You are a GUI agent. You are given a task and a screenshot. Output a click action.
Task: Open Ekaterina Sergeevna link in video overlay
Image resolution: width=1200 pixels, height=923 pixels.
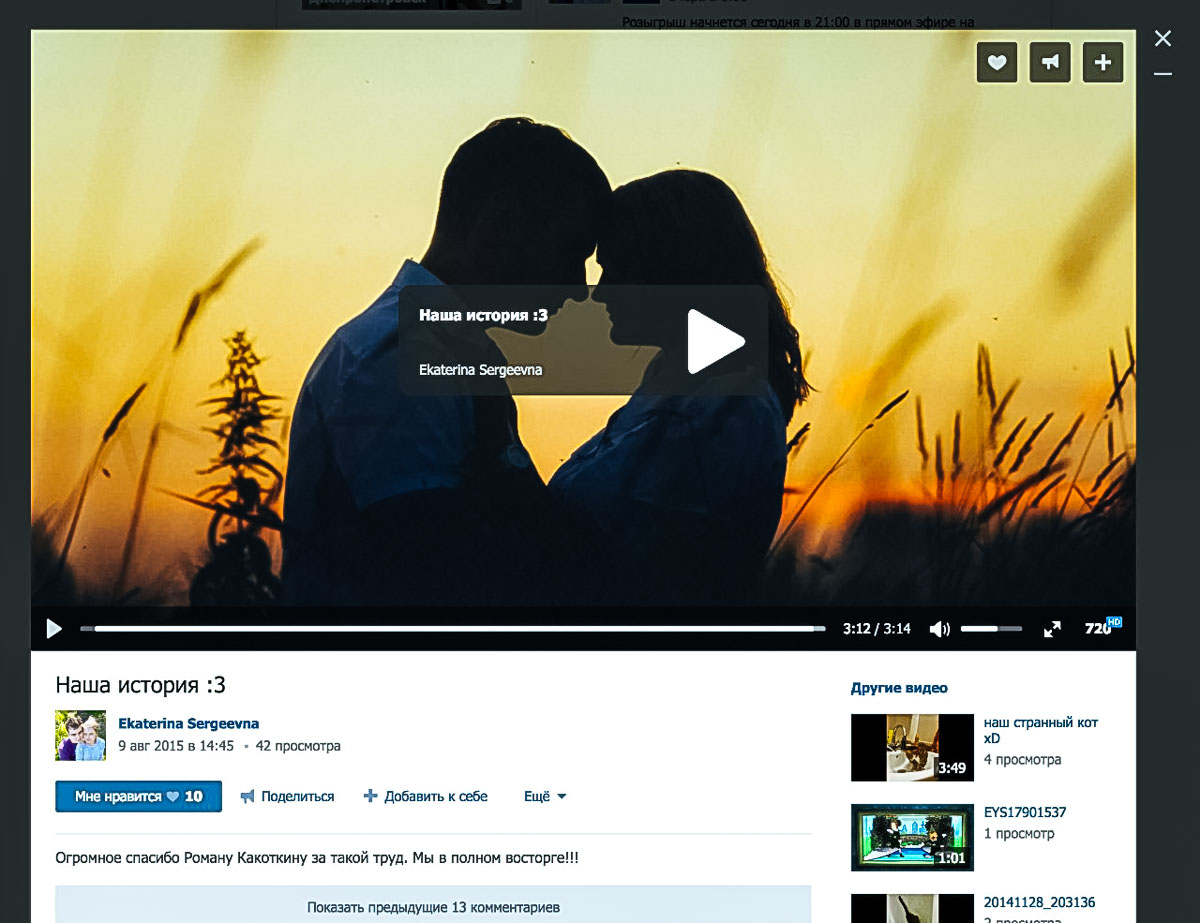[481, 370]
